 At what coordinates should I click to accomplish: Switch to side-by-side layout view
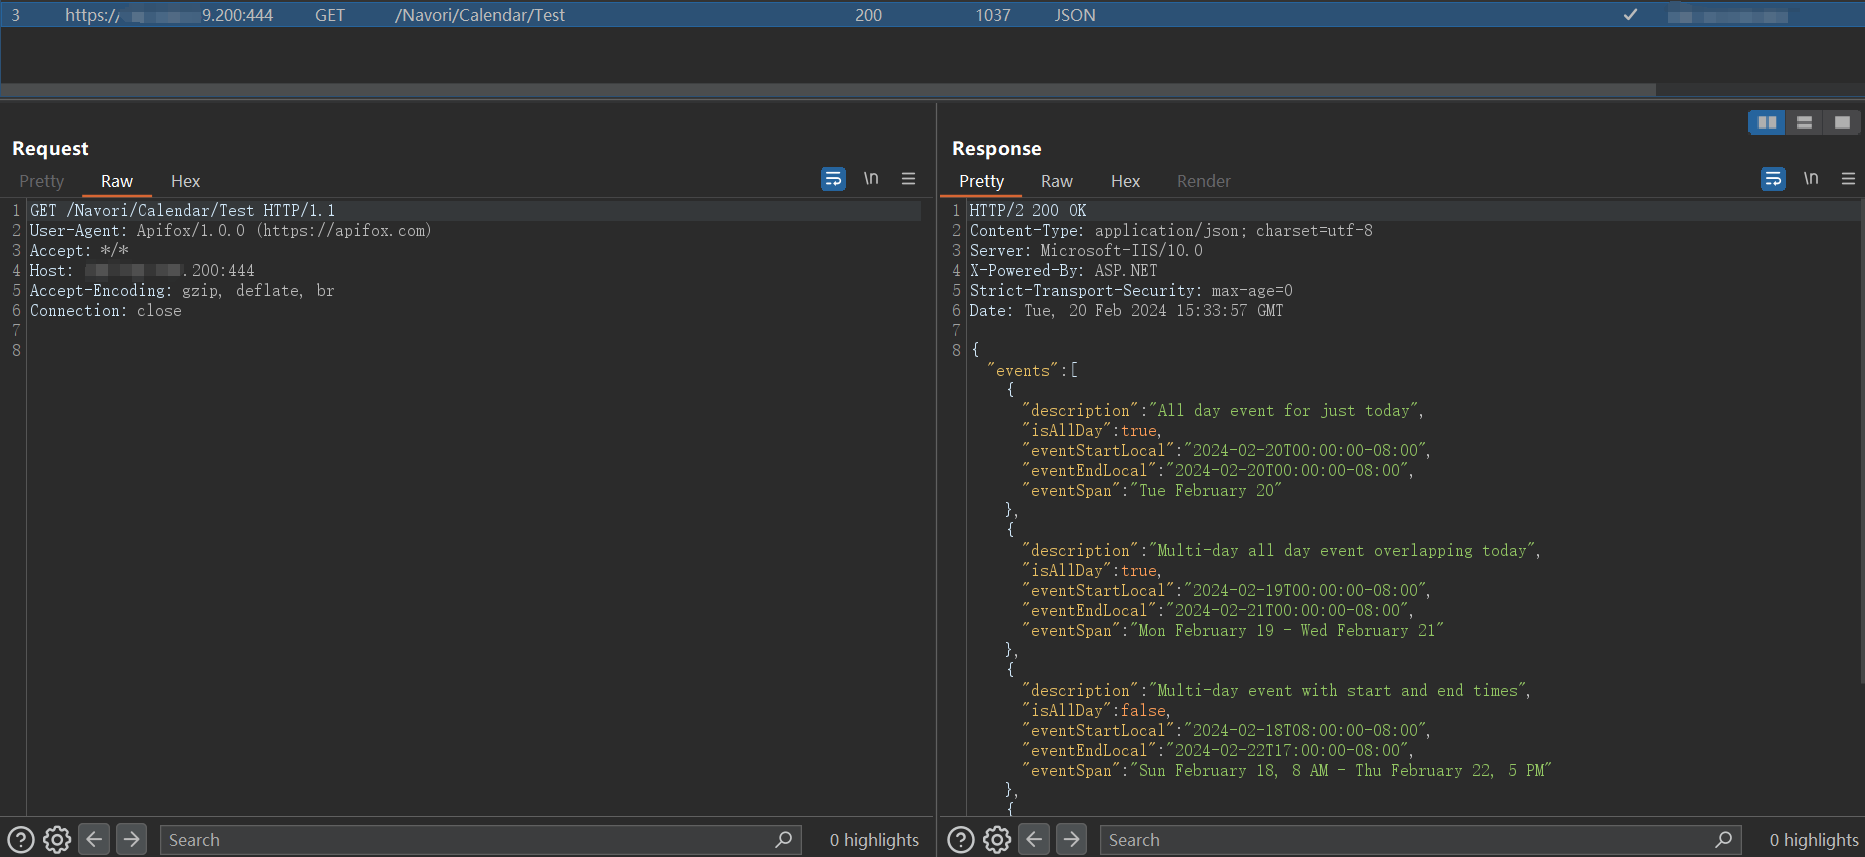(x=1767, y=122)
